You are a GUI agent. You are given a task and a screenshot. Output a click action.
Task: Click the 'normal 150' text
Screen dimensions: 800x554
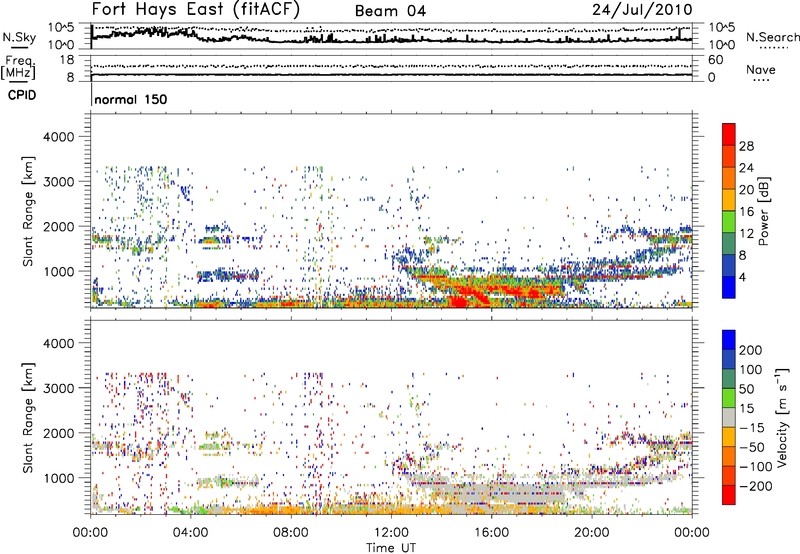[131, 99]
